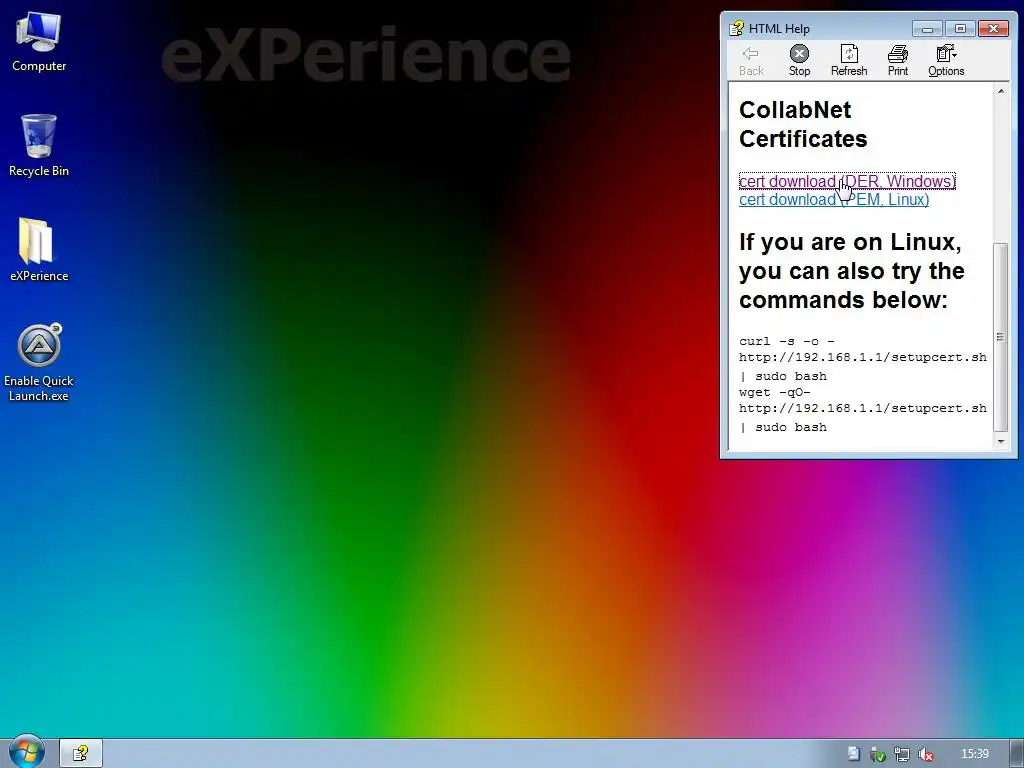Click the 'If you are on Linux' heading

[852, 270]
